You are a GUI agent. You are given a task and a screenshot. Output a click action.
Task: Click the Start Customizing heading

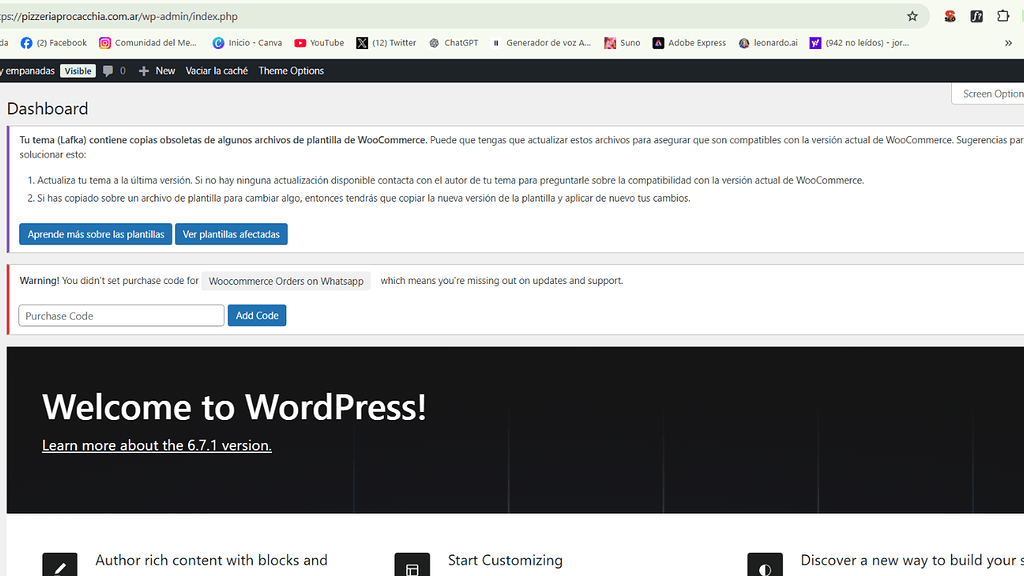pyautogui.click(x=505, y=560)
